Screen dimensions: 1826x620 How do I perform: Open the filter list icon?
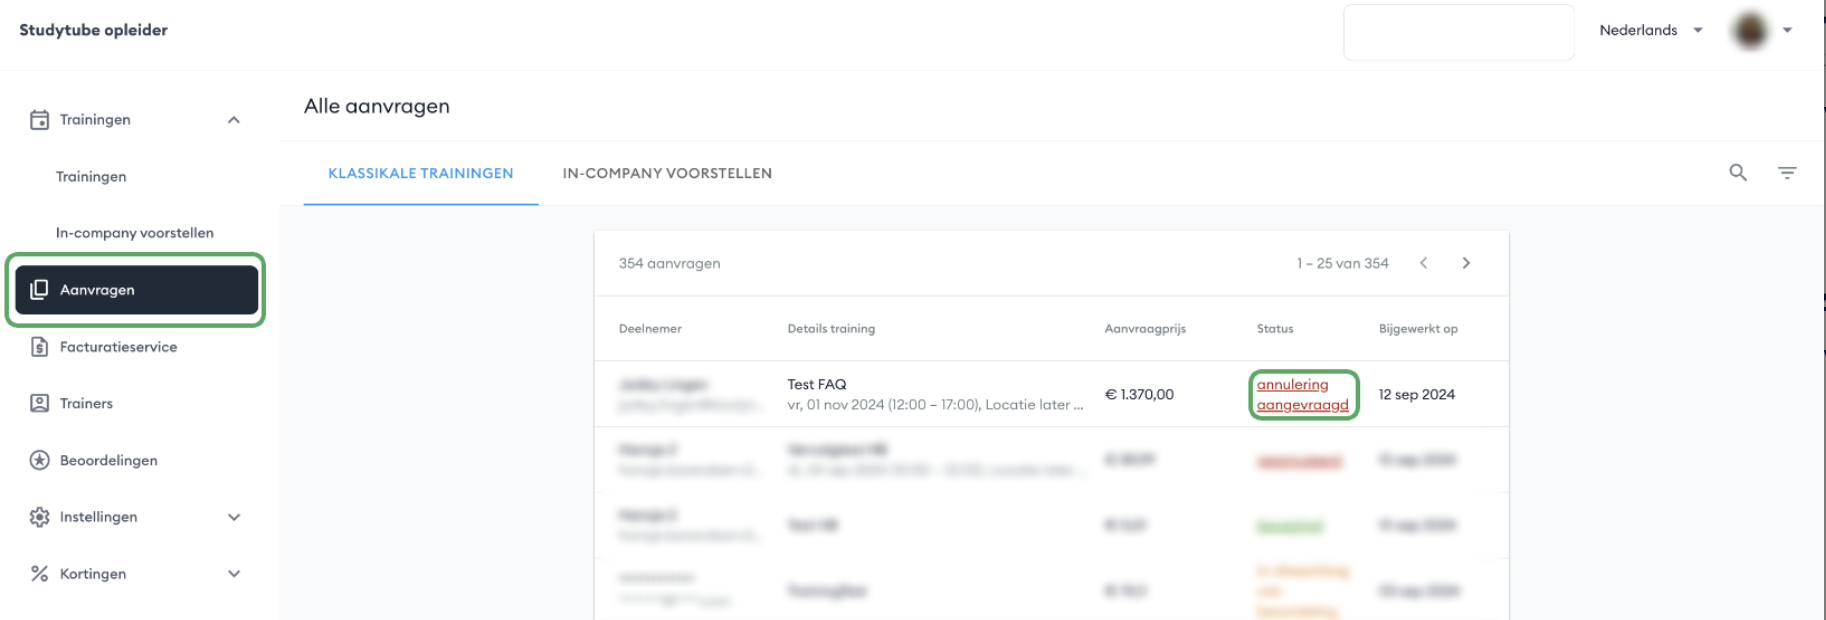point(1787,172)
